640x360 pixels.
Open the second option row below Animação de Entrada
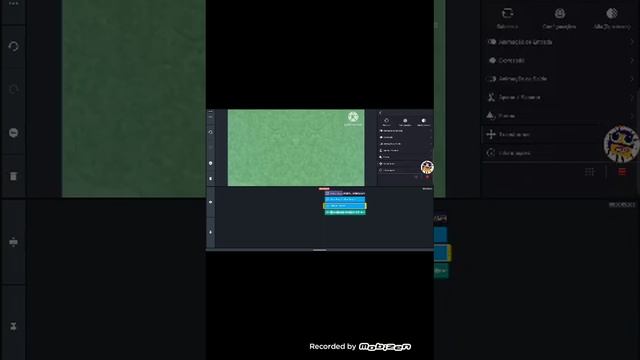405,137
